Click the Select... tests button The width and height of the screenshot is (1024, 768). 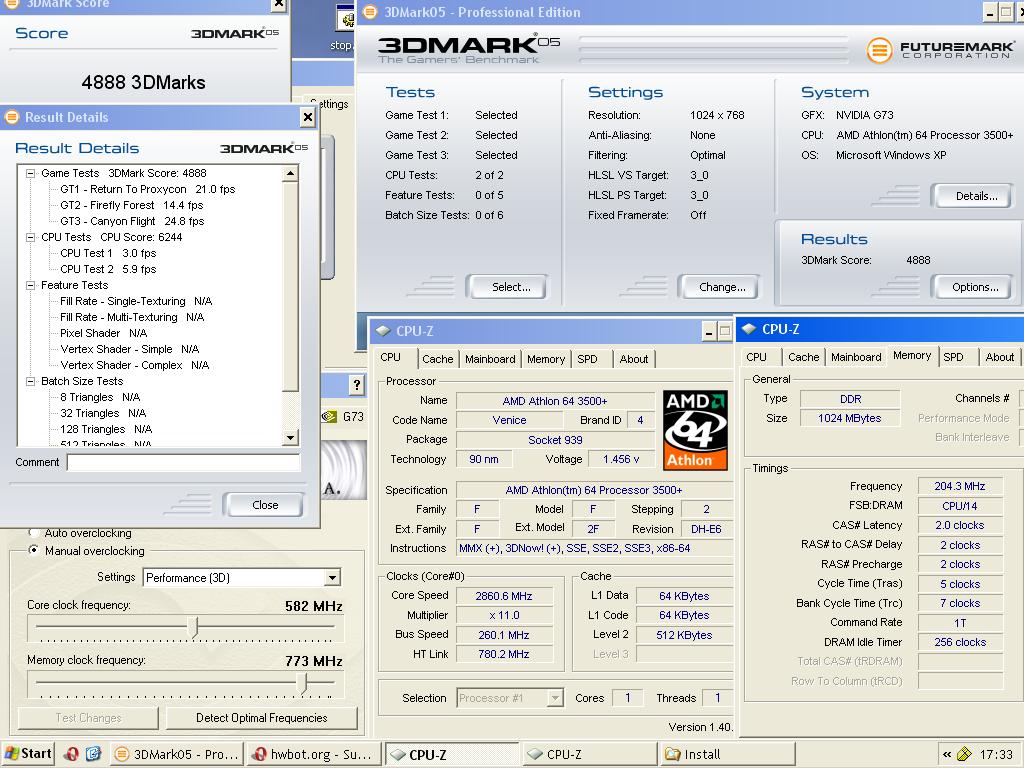[507, 287]
